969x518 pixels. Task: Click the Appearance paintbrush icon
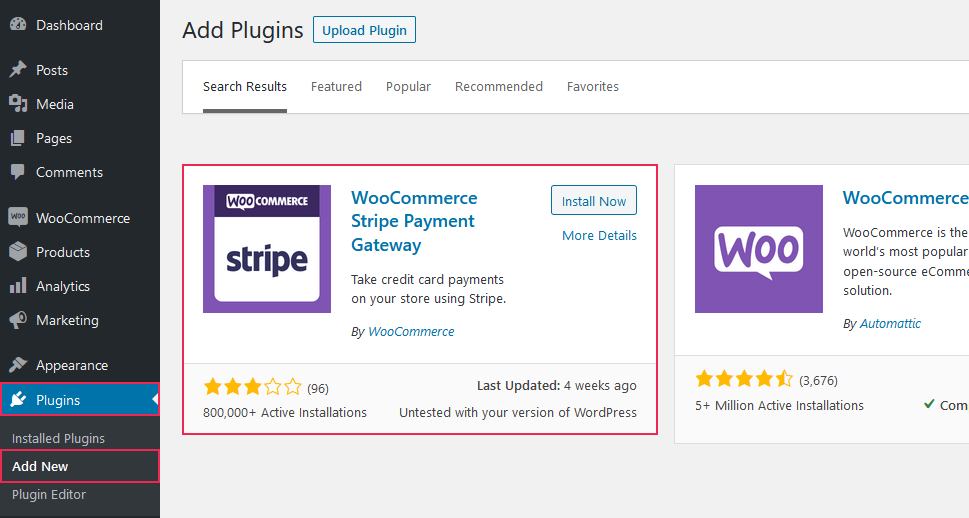coord(18,365)
